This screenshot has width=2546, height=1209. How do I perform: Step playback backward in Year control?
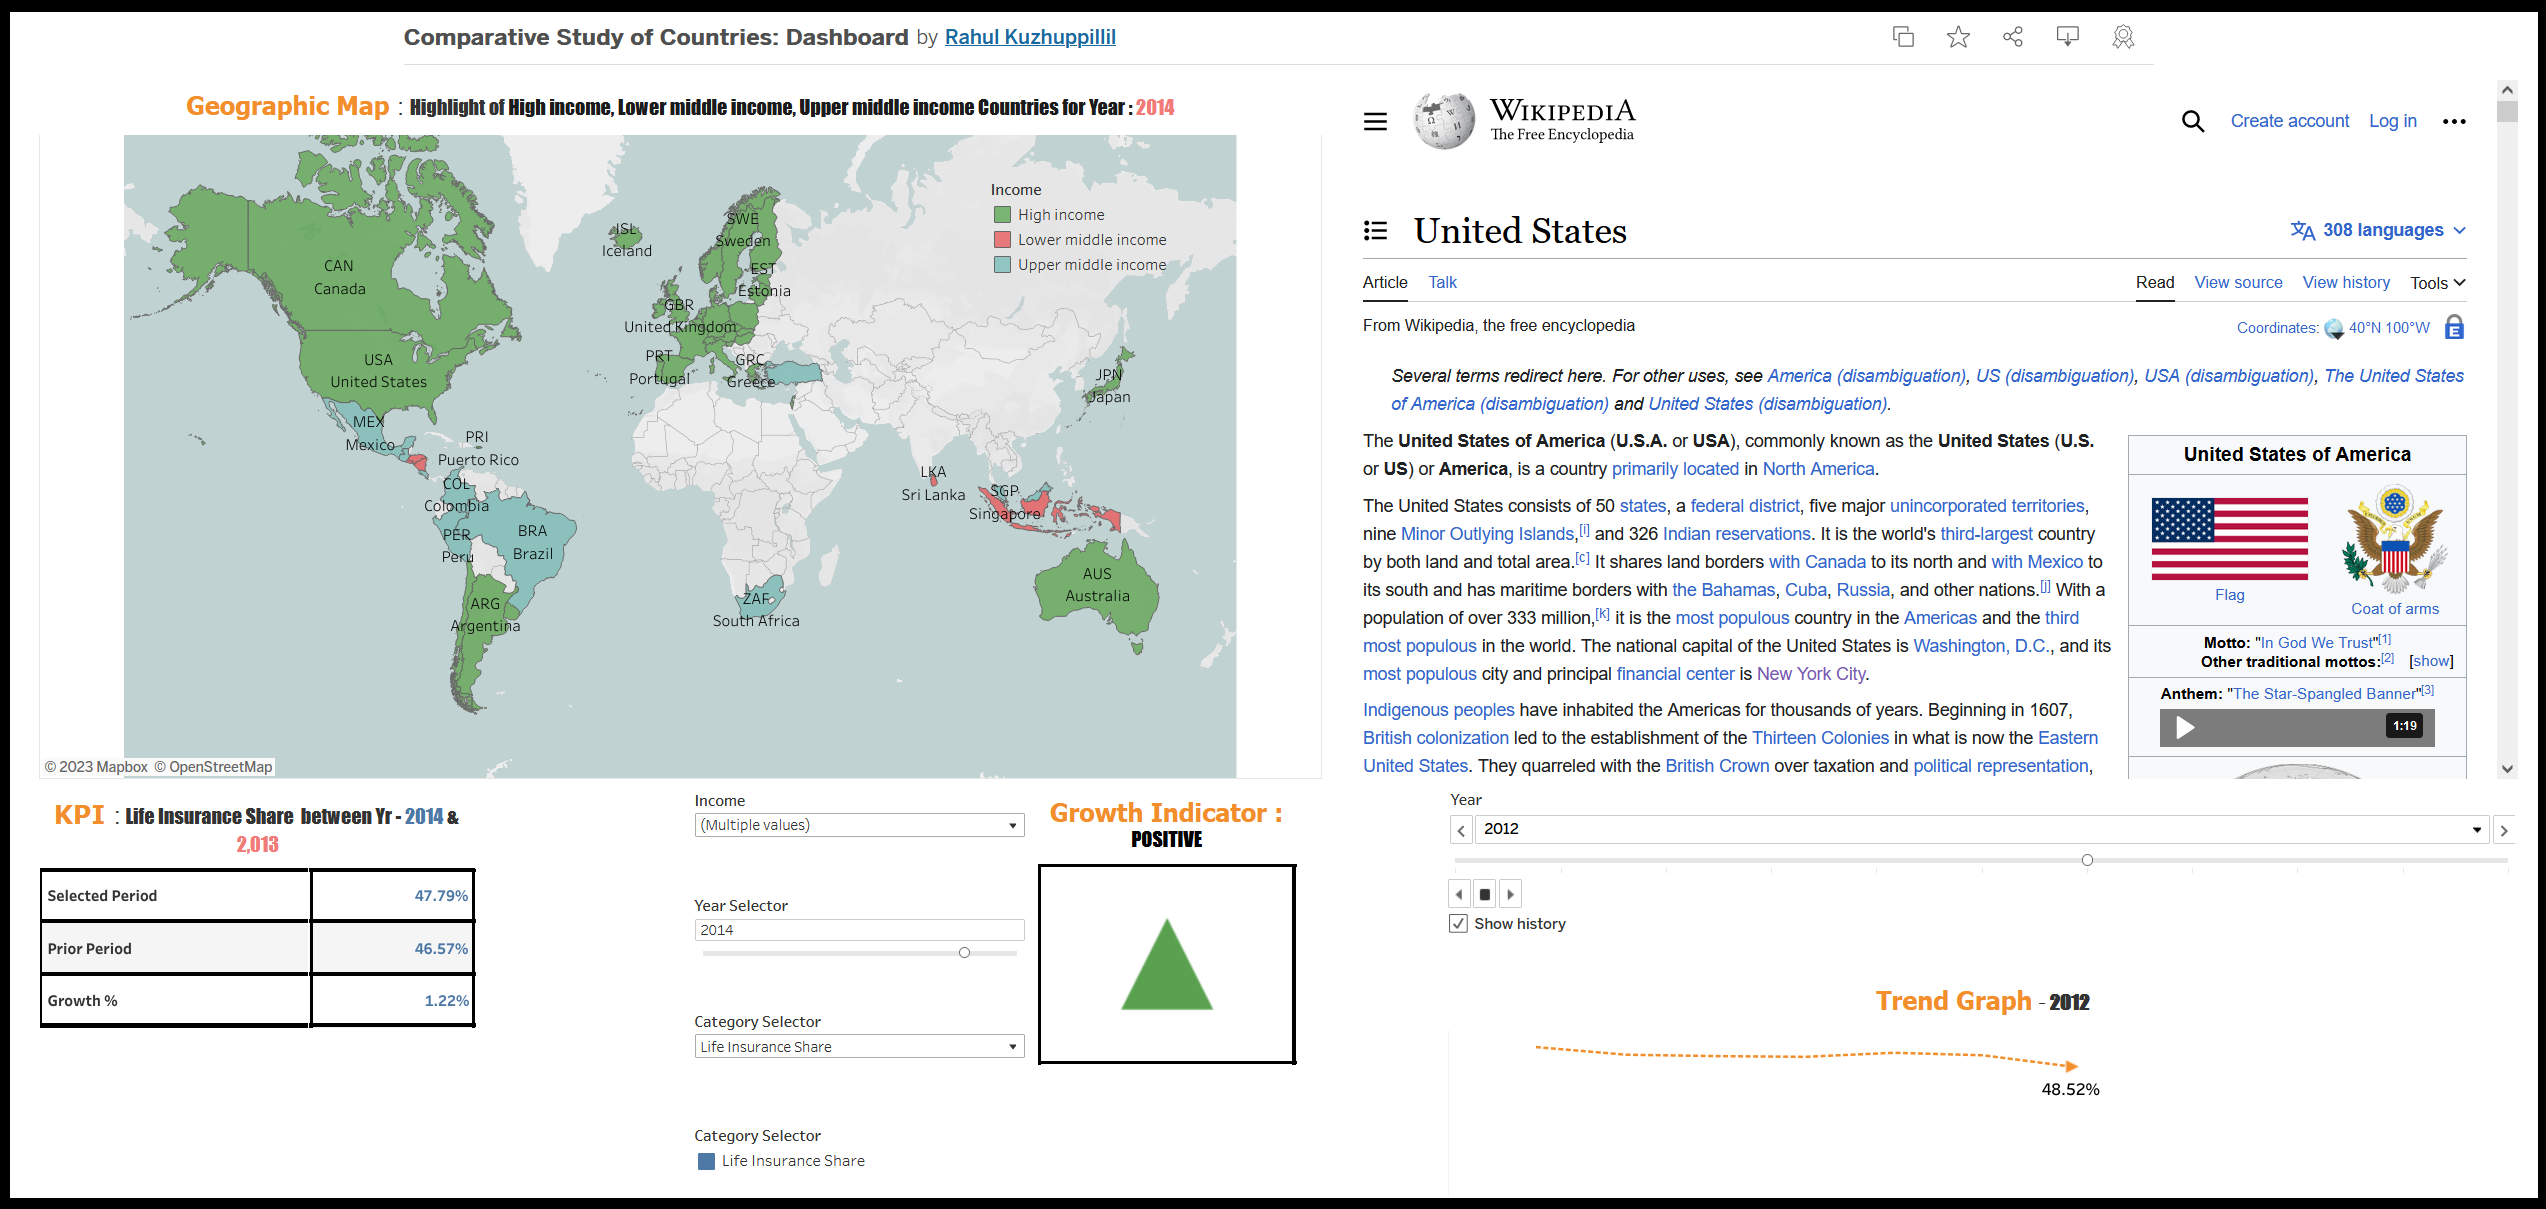(1459, 894)
